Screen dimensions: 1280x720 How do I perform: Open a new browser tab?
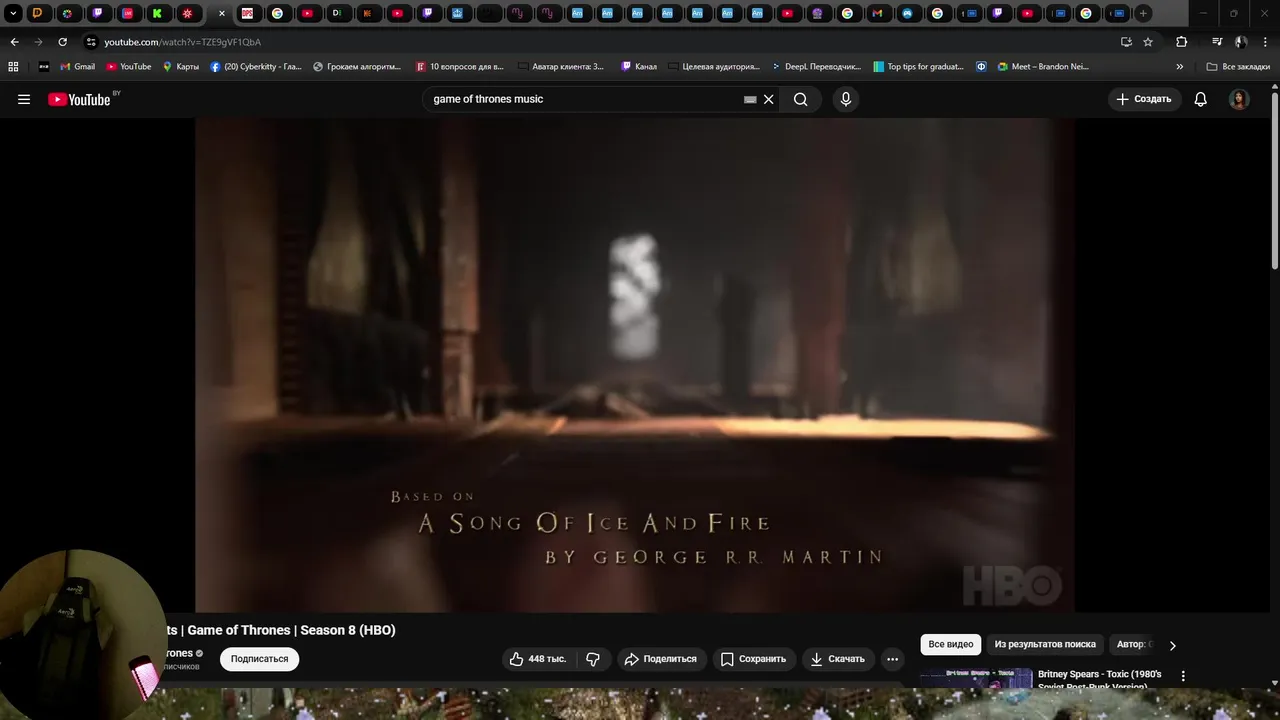click(1143, 13)
